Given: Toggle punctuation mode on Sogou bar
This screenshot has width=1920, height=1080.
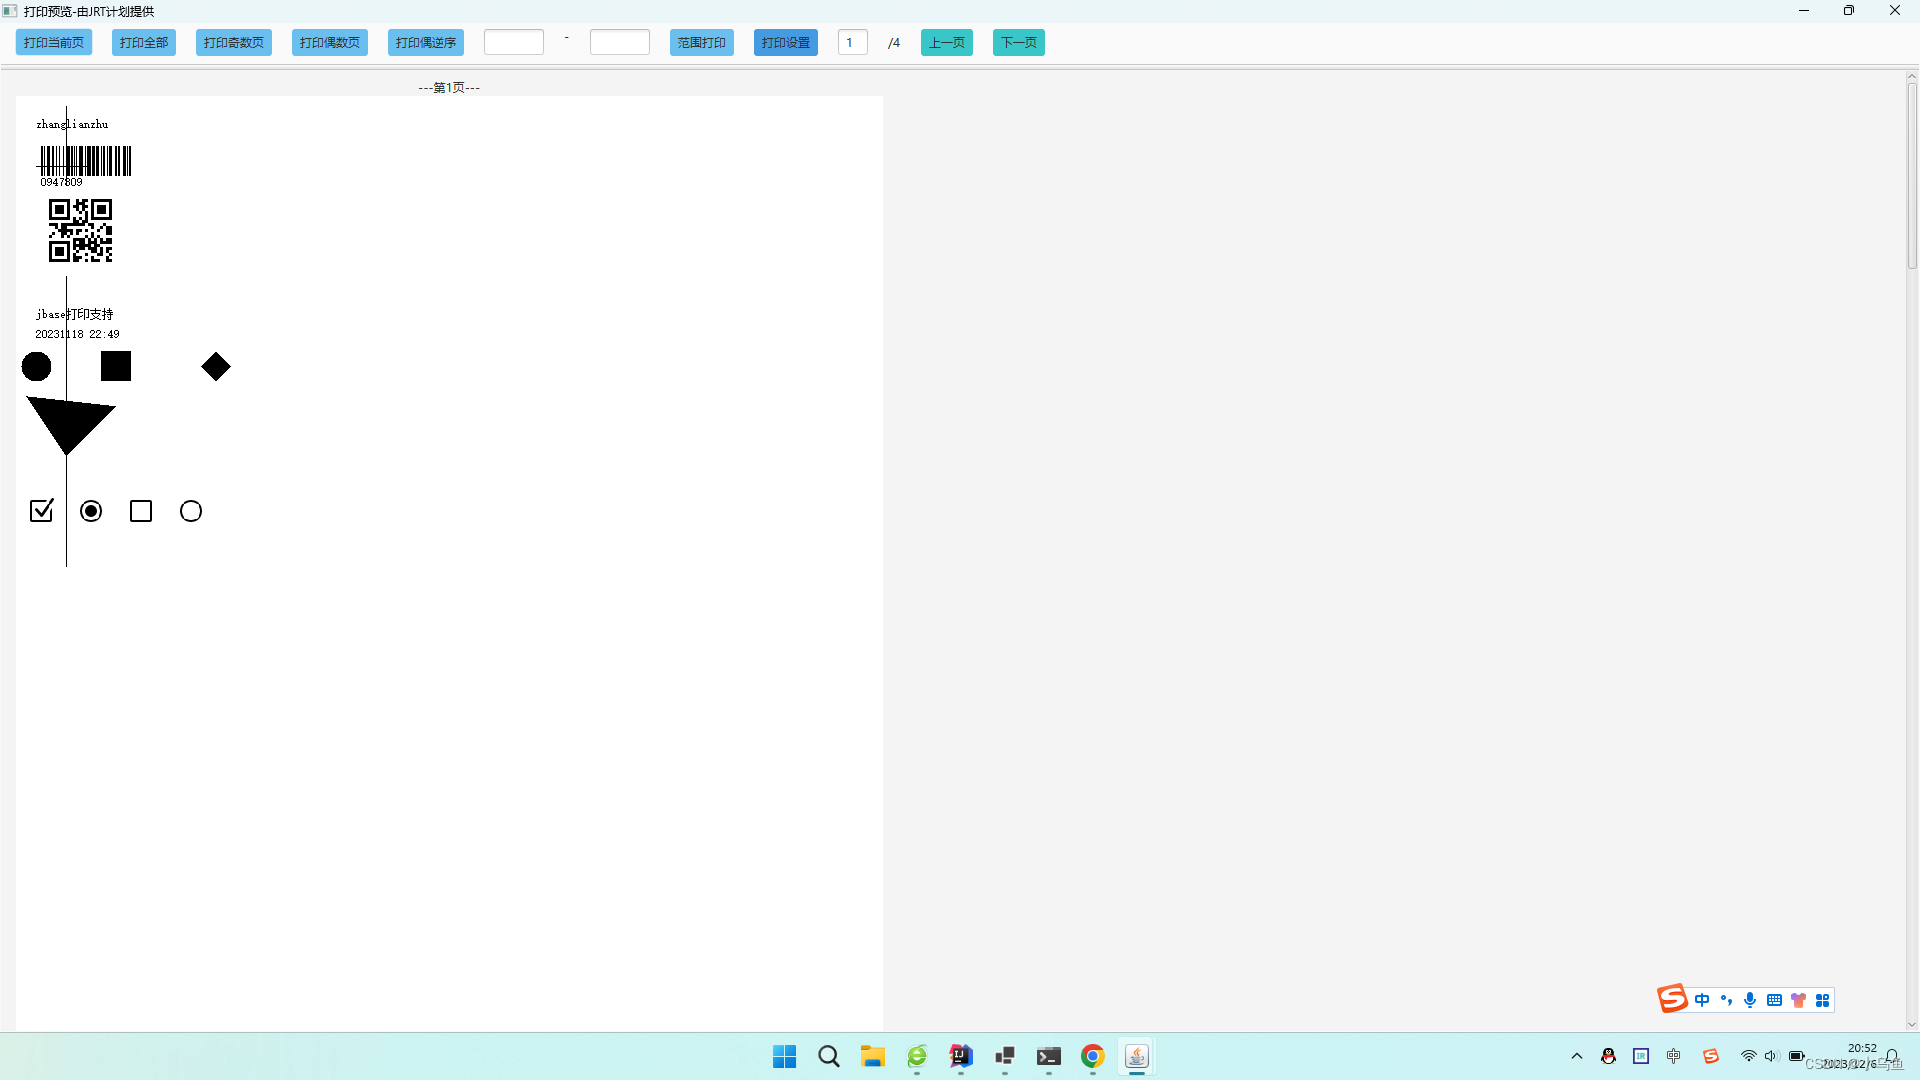Looking at the screenshot, I should (x=1726, y=1000).
